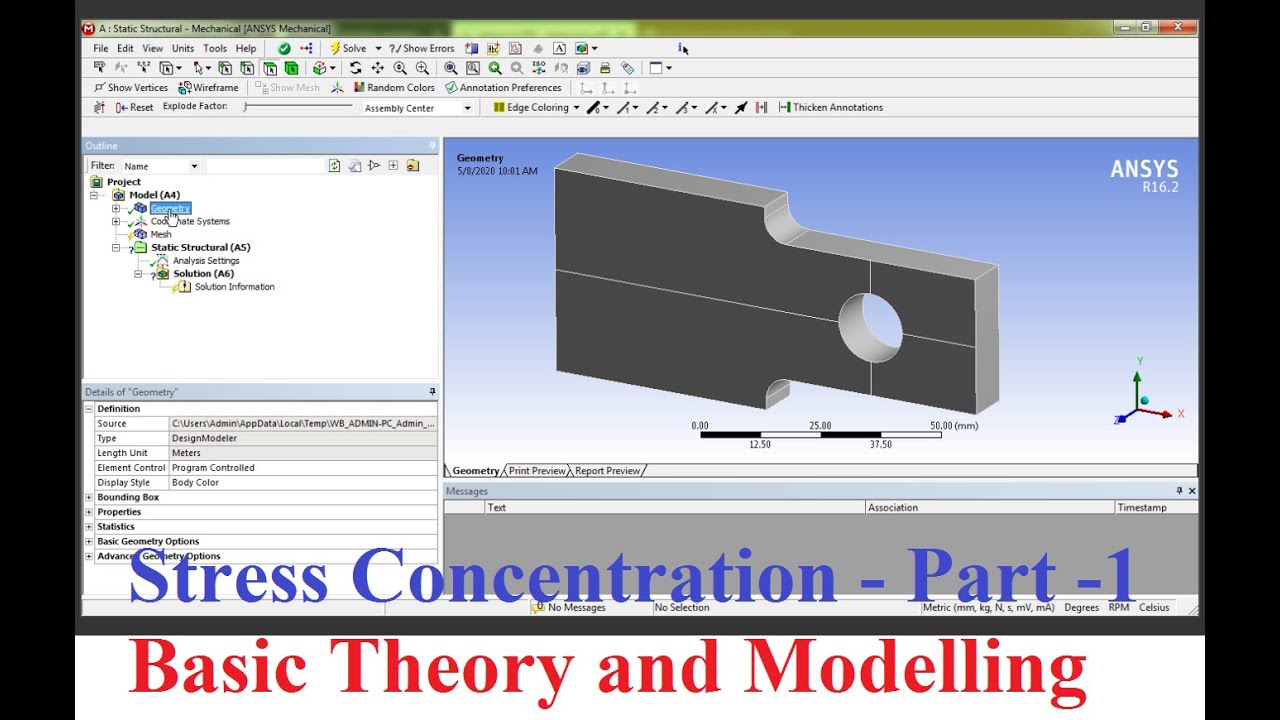Switch to the Report Preview tab

pyautogui.click(x=607, y=470)
